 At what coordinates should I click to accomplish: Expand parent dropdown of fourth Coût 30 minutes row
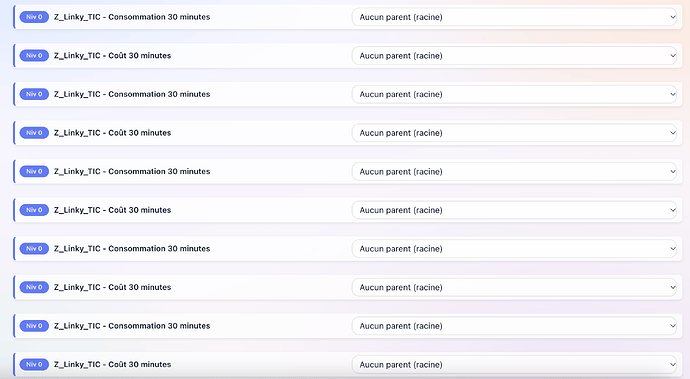[x=514, y=287]
